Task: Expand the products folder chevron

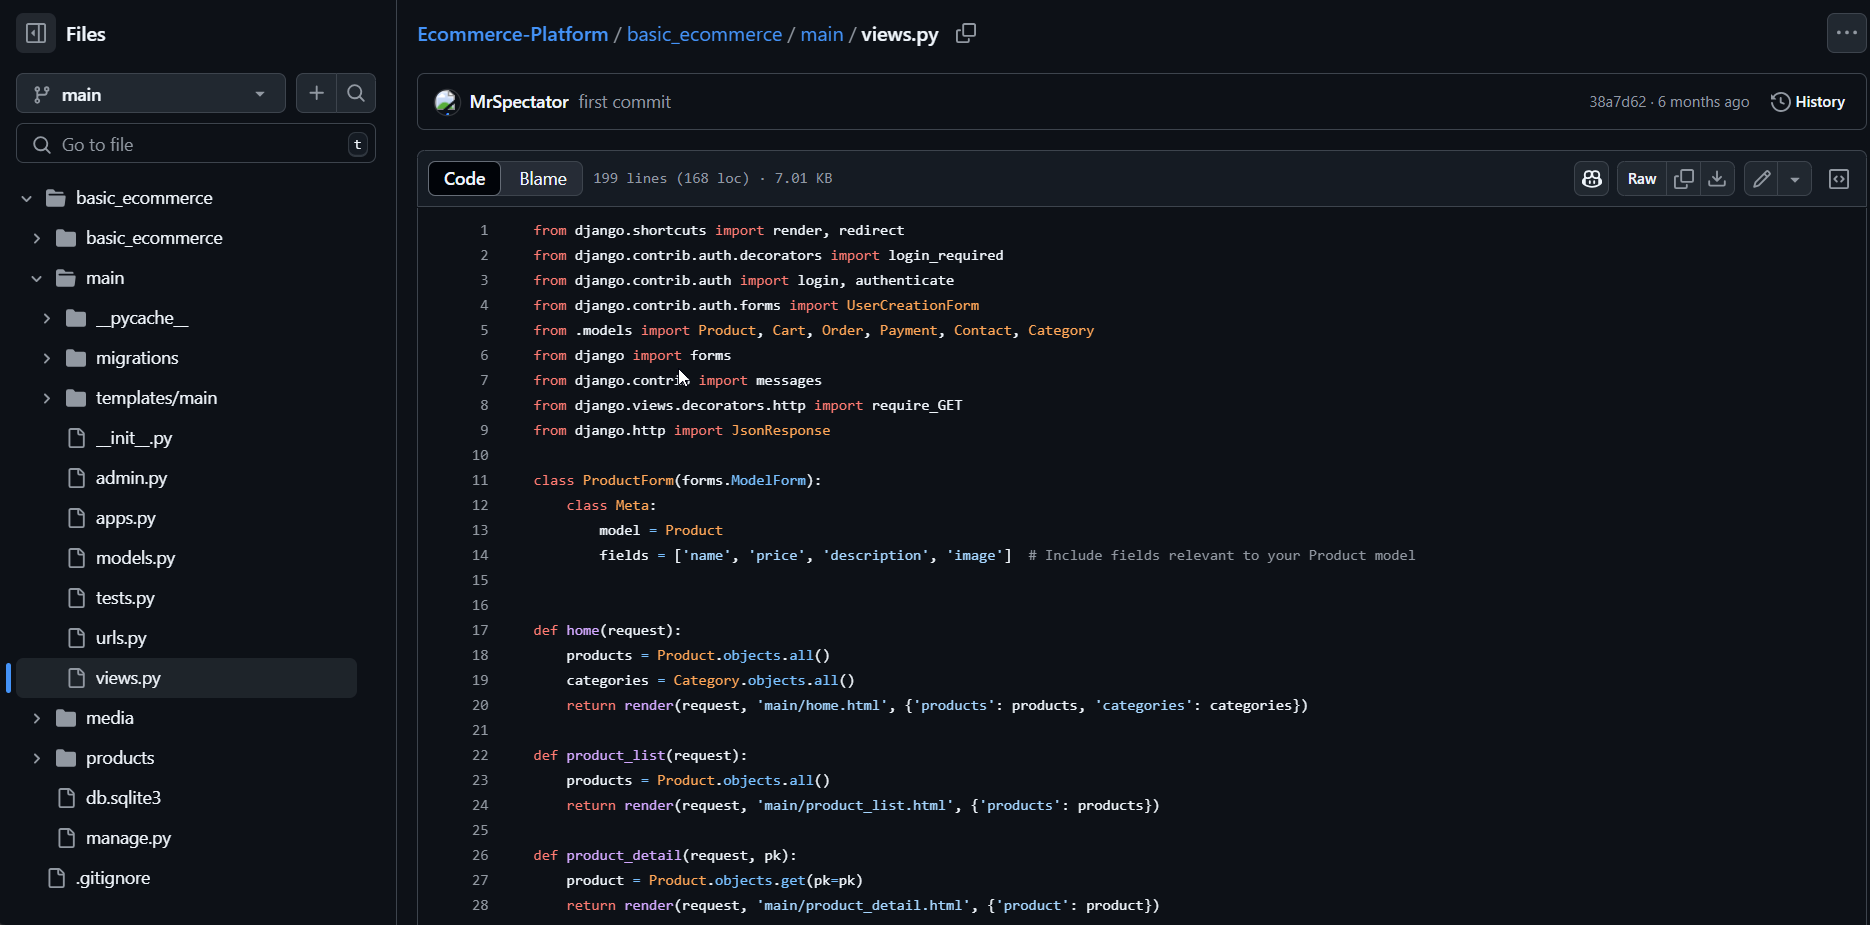Action: (x=37, y=758)
